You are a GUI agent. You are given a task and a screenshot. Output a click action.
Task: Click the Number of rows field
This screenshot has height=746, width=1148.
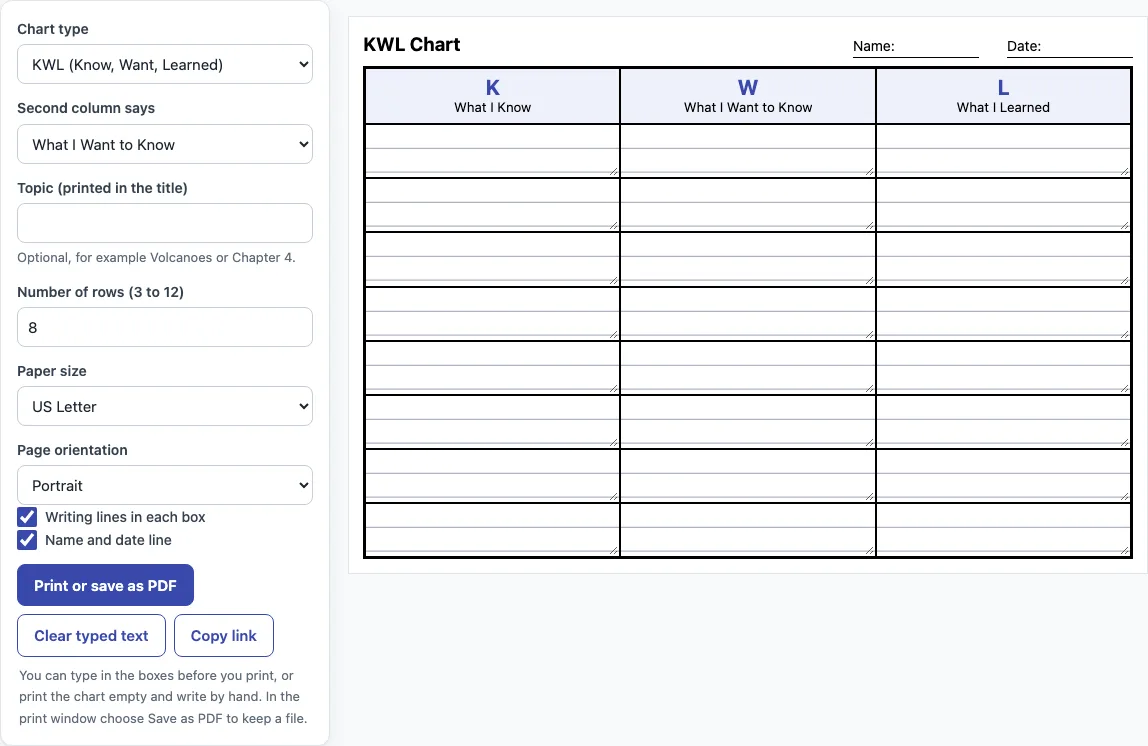tap(165, 327)
